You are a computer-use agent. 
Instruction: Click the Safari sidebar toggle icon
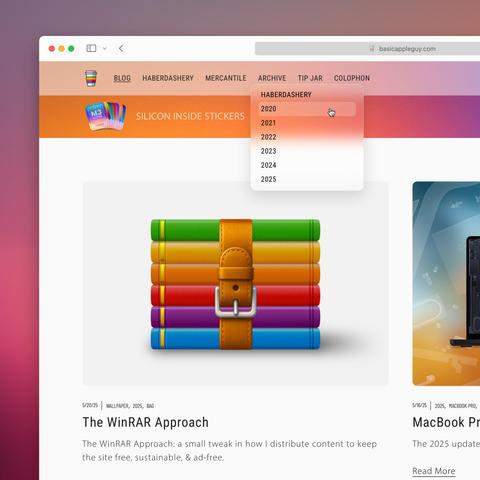(x=91, y=48)
